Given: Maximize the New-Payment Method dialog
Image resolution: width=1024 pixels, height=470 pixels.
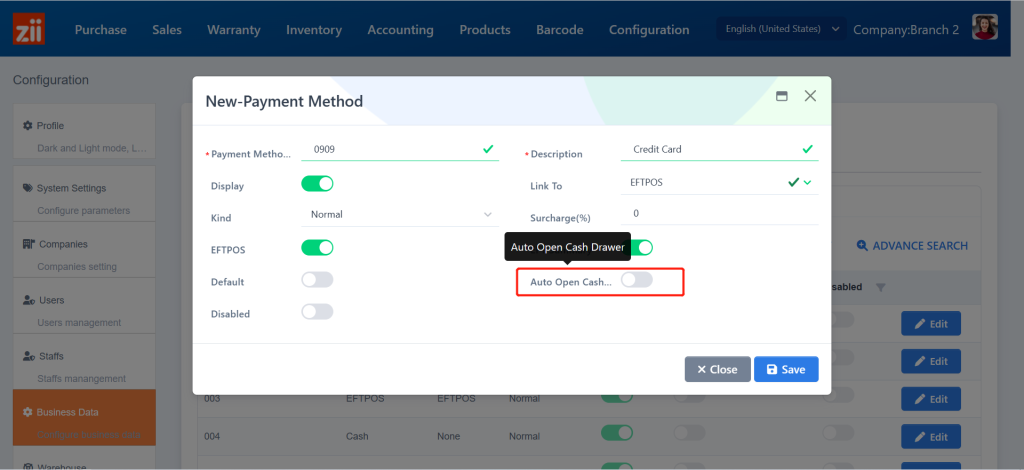Looking at the screenshot, I should tap(782, 96).
